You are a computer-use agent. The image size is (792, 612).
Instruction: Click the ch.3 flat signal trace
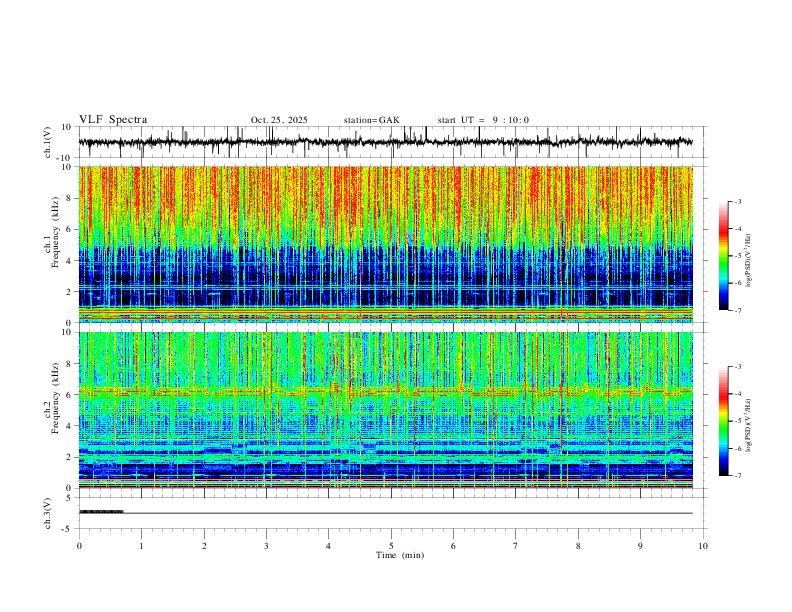386,513
